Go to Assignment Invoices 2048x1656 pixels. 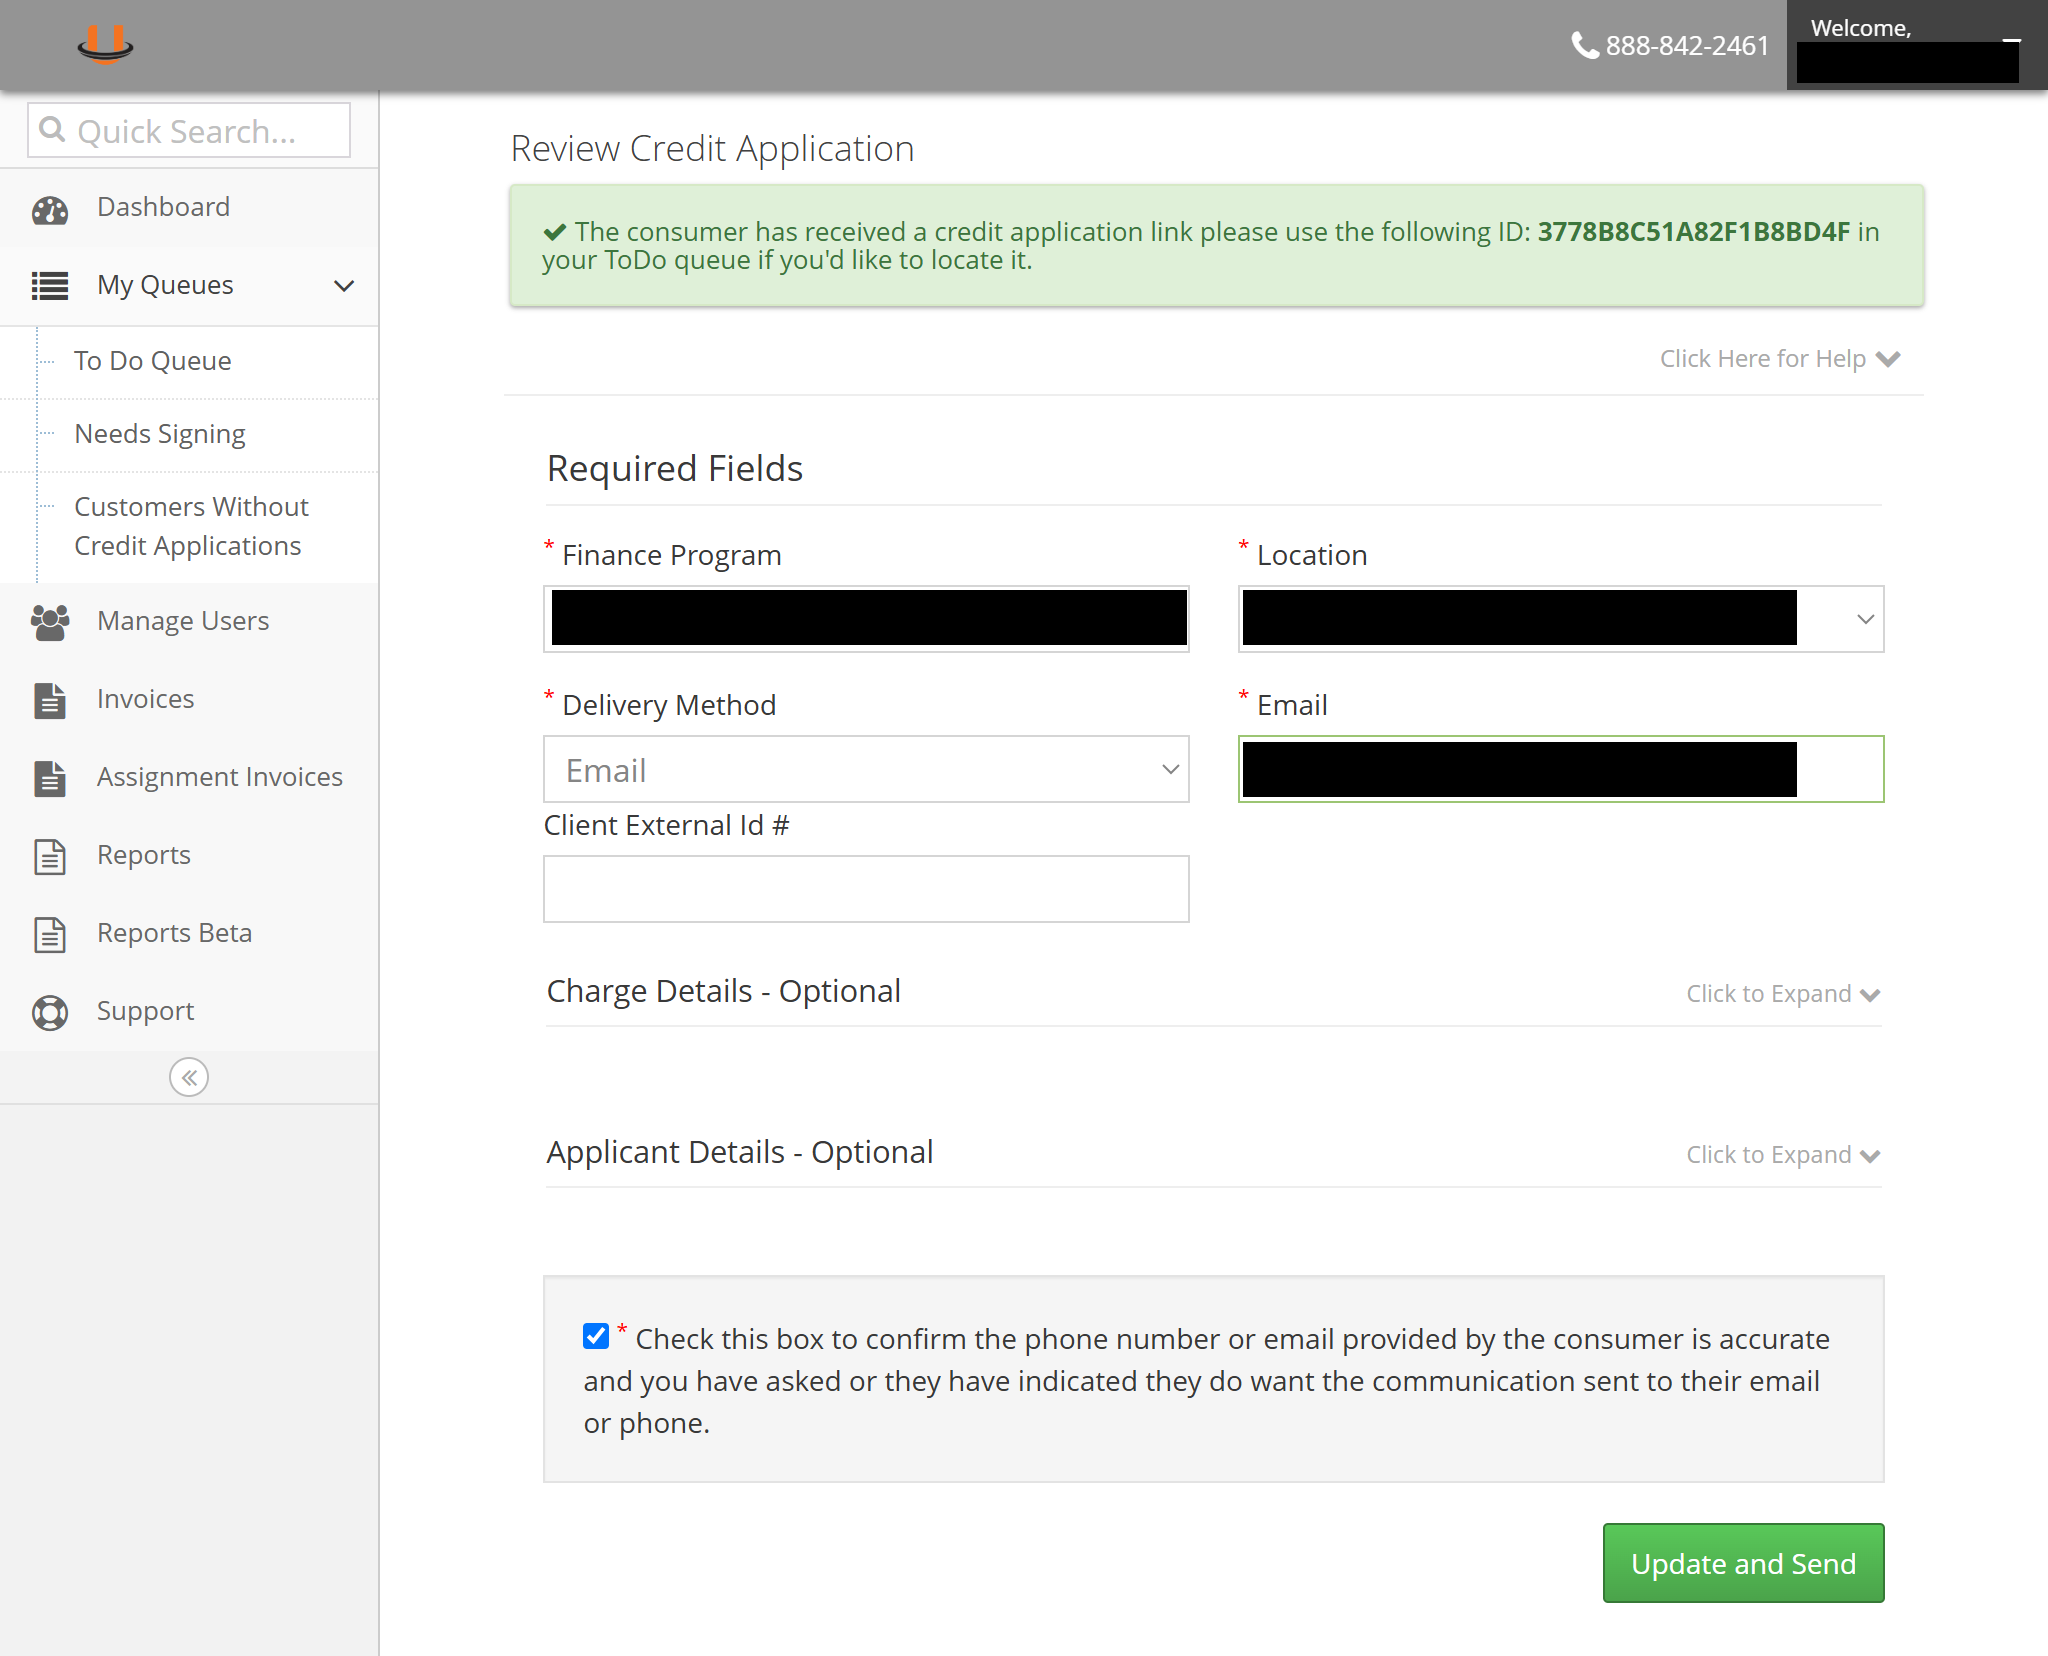(189, 777)
